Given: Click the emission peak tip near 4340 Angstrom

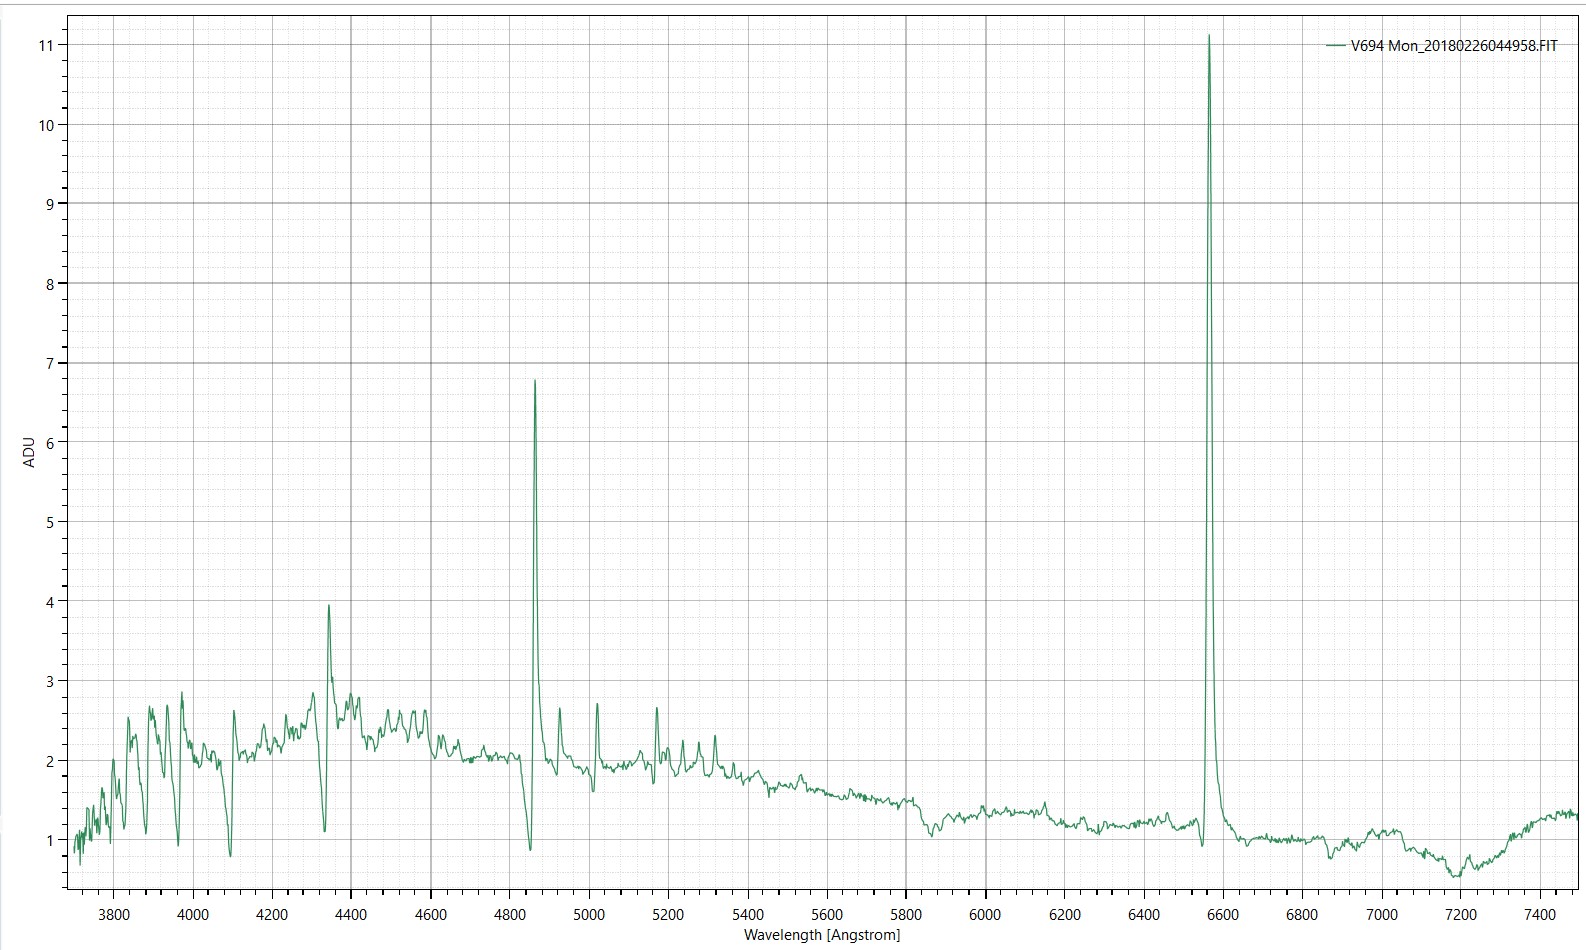Looking at the screenshot, I should click(x=328, y=606).
